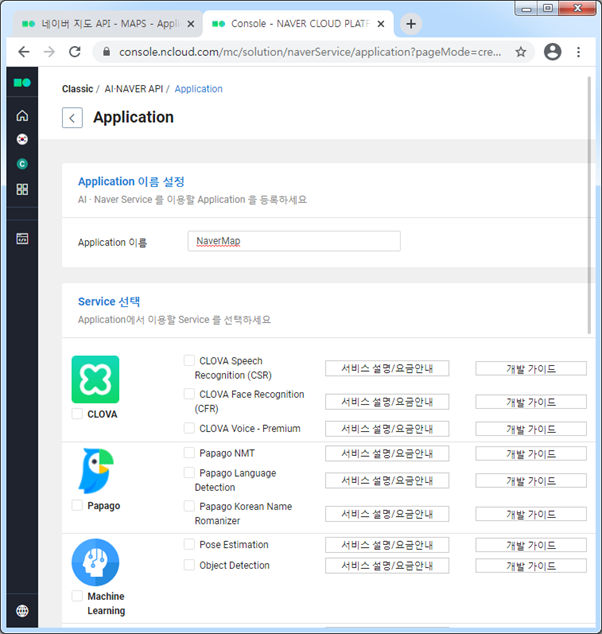Open 서비스 설명/요금안내 for CLOVA Speech Recognition
The width and height of the screenshot is (602, 634).
387,368
